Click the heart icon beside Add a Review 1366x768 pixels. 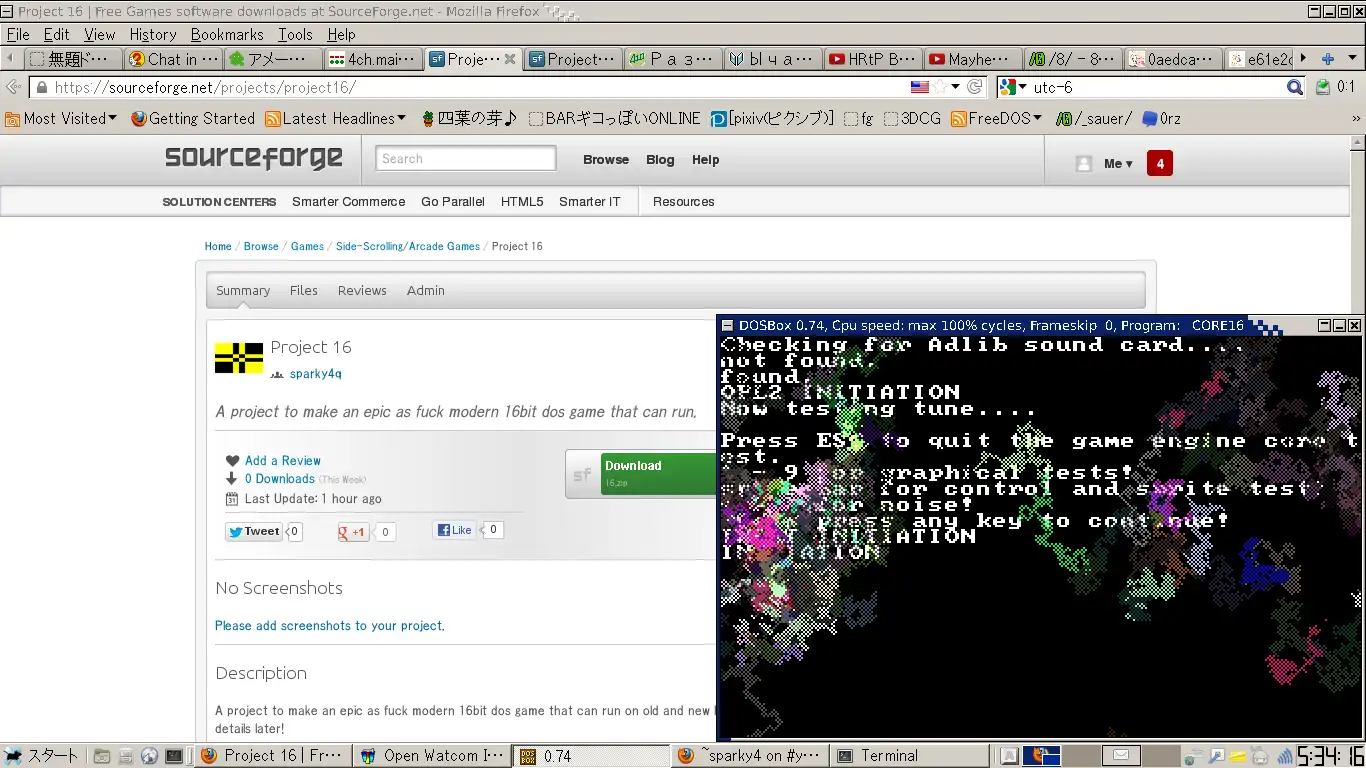(232, 461)
